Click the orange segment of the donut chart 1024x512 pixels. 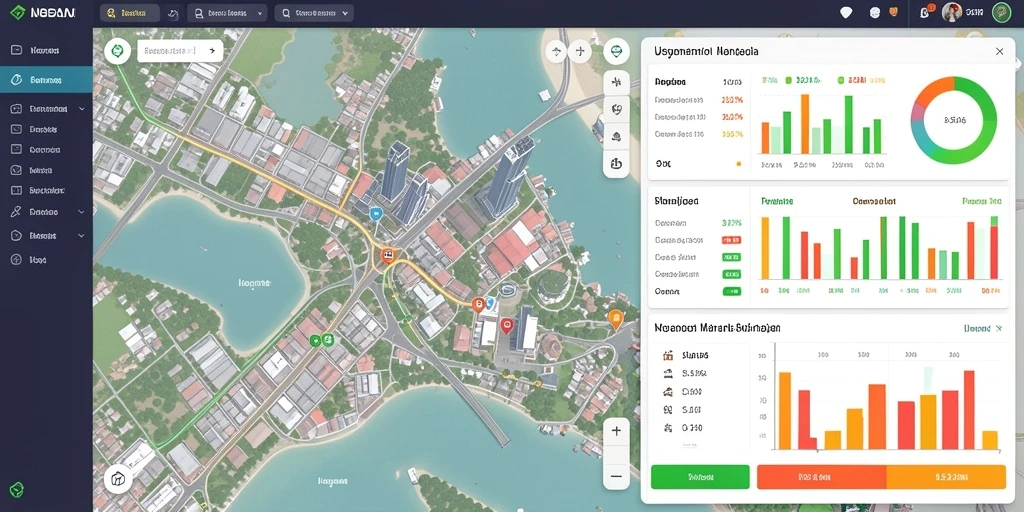tap(932, 89)
